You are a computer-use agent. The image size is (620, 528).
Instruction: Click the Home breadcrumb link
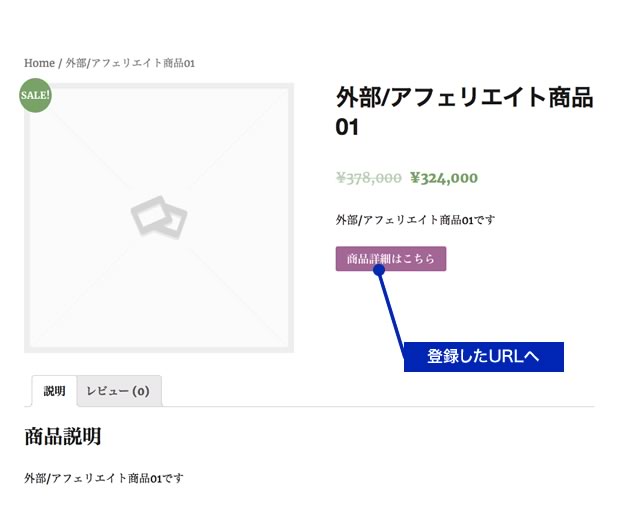coord(39,63)
